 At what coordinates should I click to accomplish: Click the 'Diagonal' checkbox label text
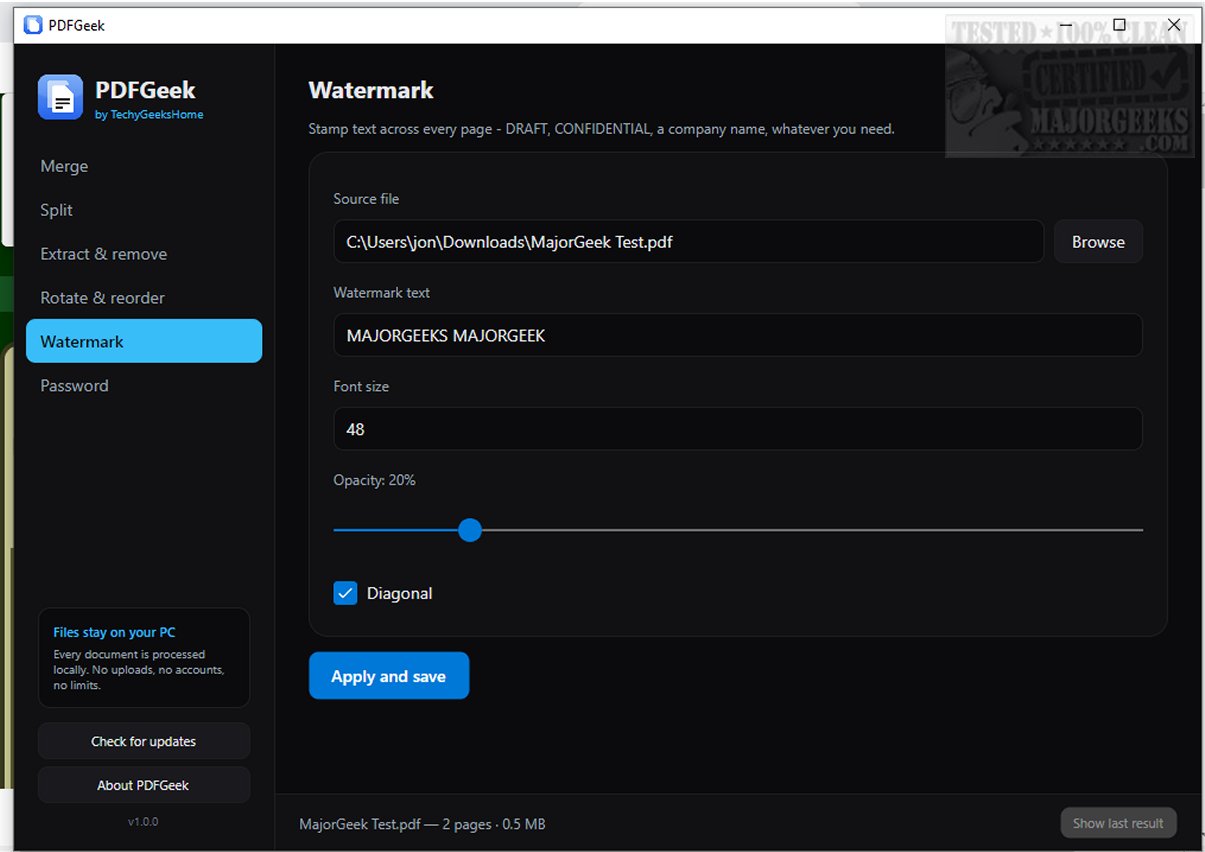400,594
